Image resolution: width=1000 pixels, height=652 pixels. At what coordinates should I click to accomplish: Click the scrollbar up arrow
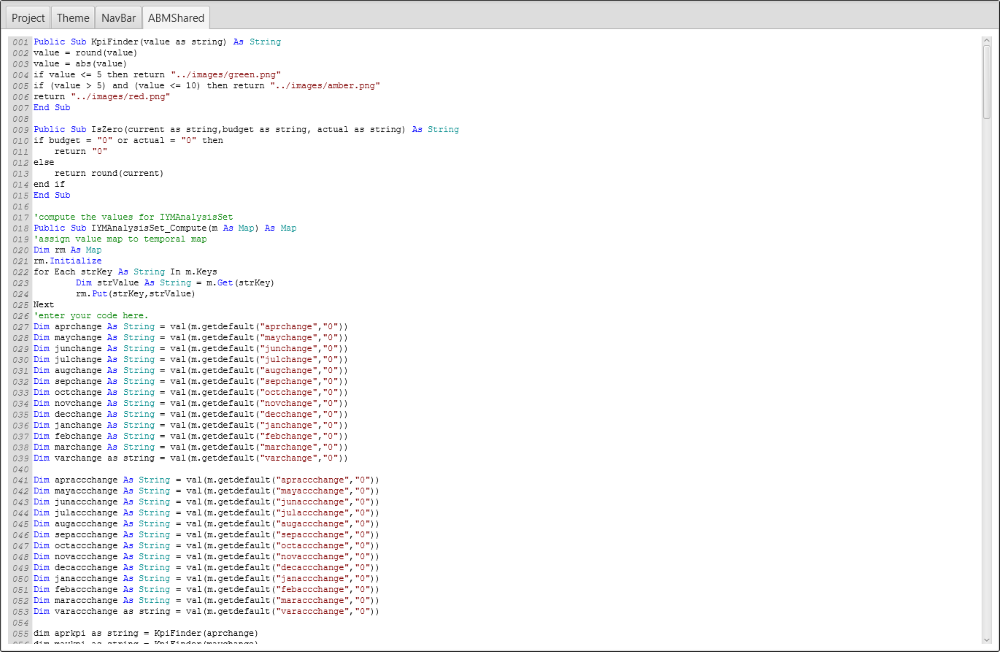coord(987,41)
